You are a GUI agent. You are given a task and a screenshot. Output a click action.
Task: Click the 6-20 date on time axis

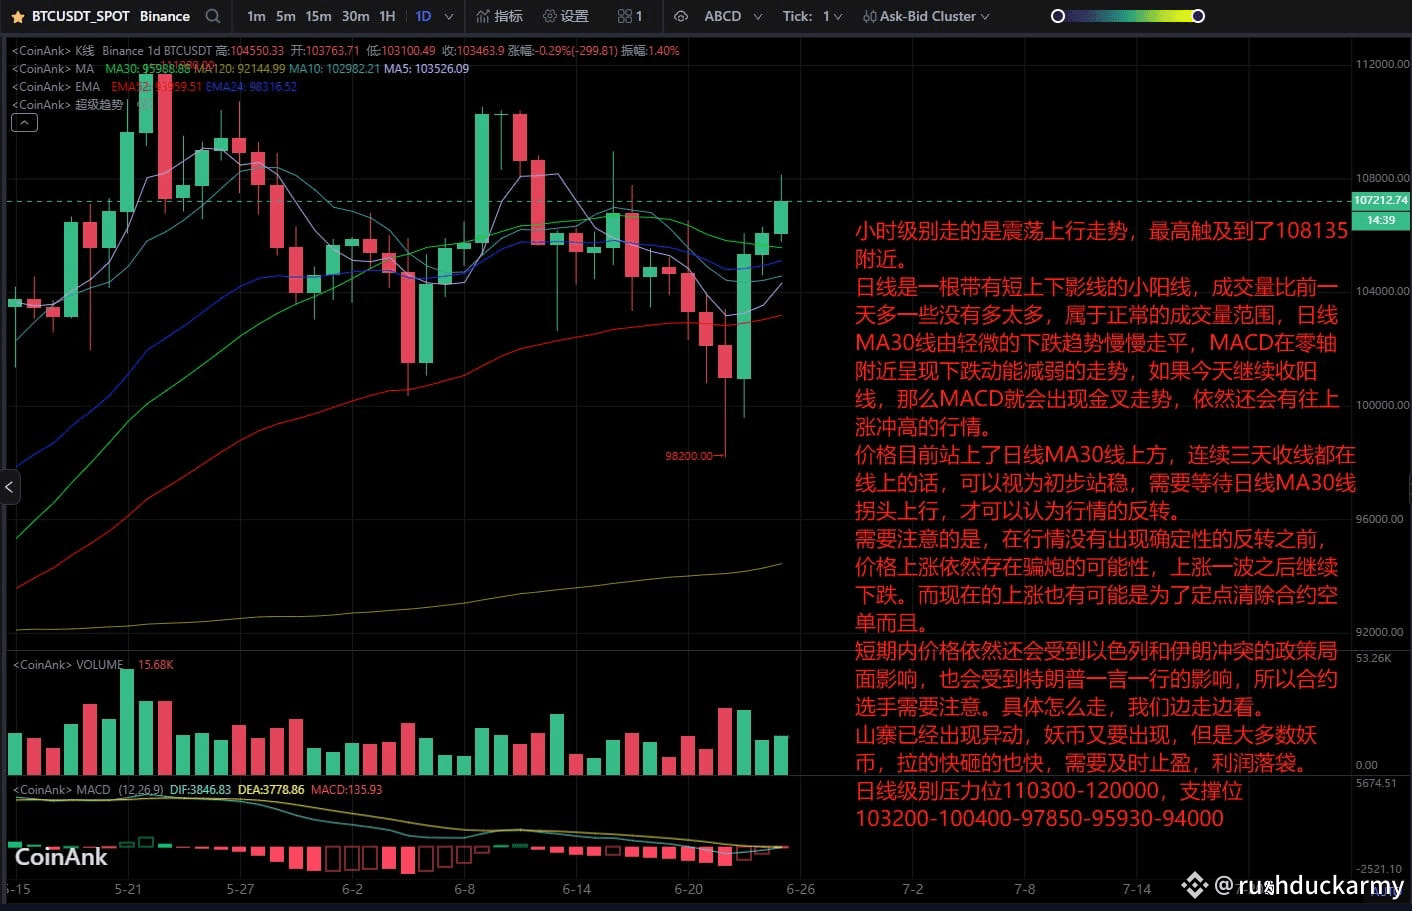click(x=688, y=888)
